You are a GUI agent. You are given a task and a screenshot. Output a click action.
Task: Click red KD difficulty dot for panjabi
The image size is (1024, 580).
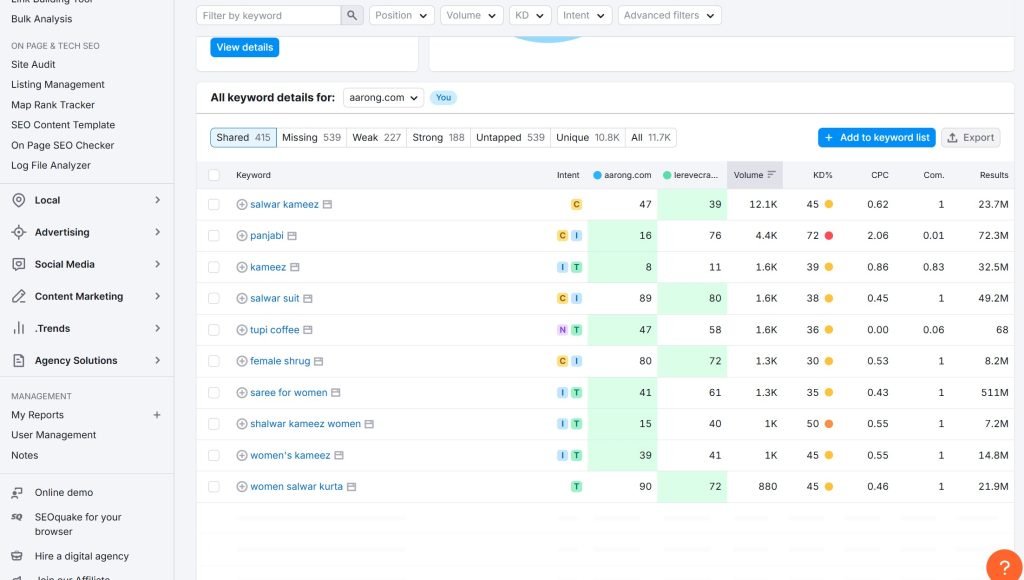click(828, 236)
